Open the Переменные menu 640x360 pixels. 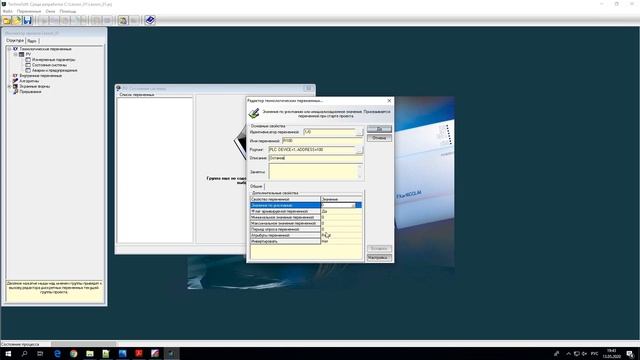(x=29, y=11)
